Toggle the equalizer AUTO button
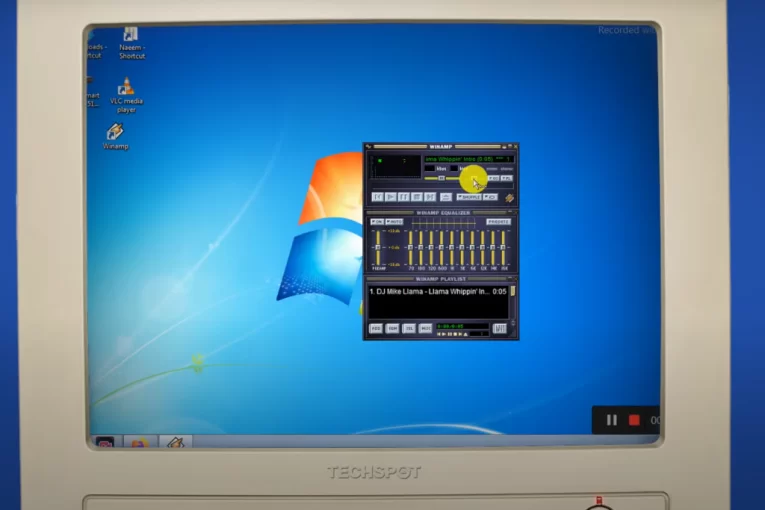This screenshot has width=765, height=510. (x=394, y=222)
